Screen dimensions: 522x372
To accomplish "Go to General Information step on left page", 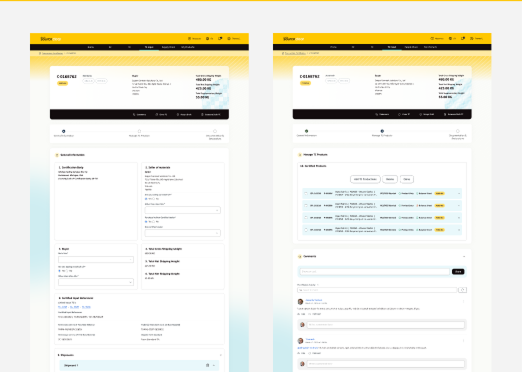I will 64,133.
